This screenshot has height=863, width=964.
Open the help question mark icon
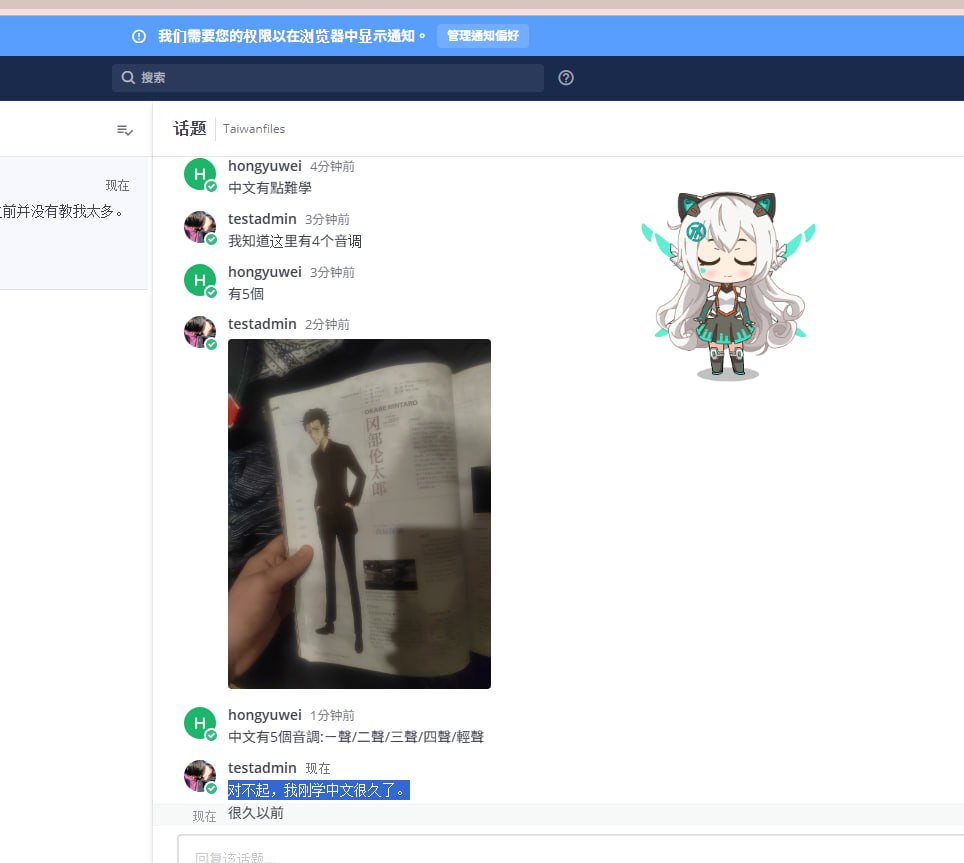pyautogui.click(x=566, y=78)
